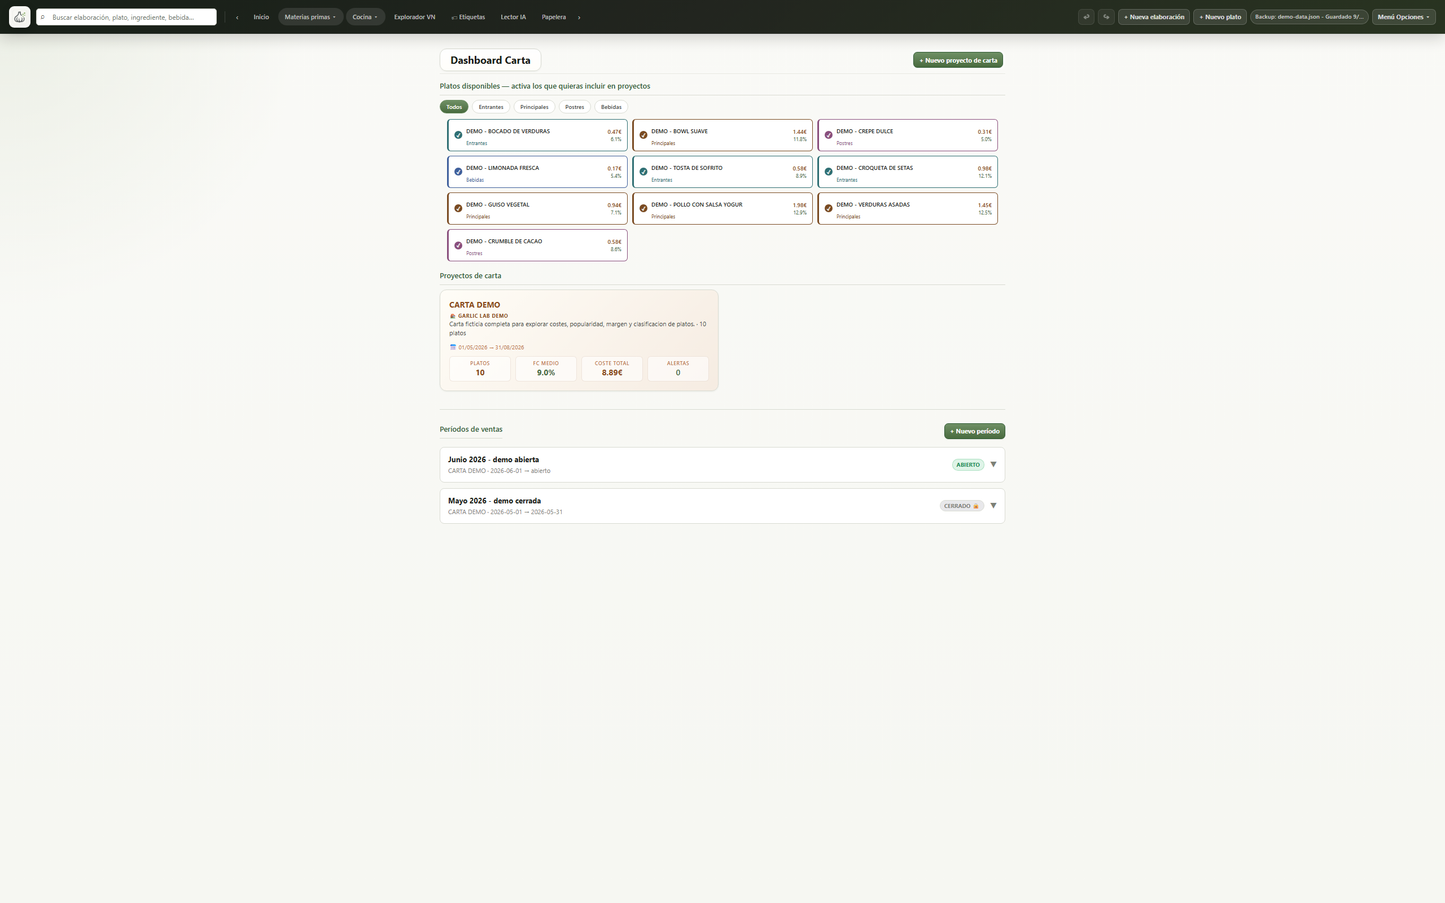Click the calendar icon in CARTA DEMO card
1445x903 pixels.
pyautogui.click(x=453, y=347)
